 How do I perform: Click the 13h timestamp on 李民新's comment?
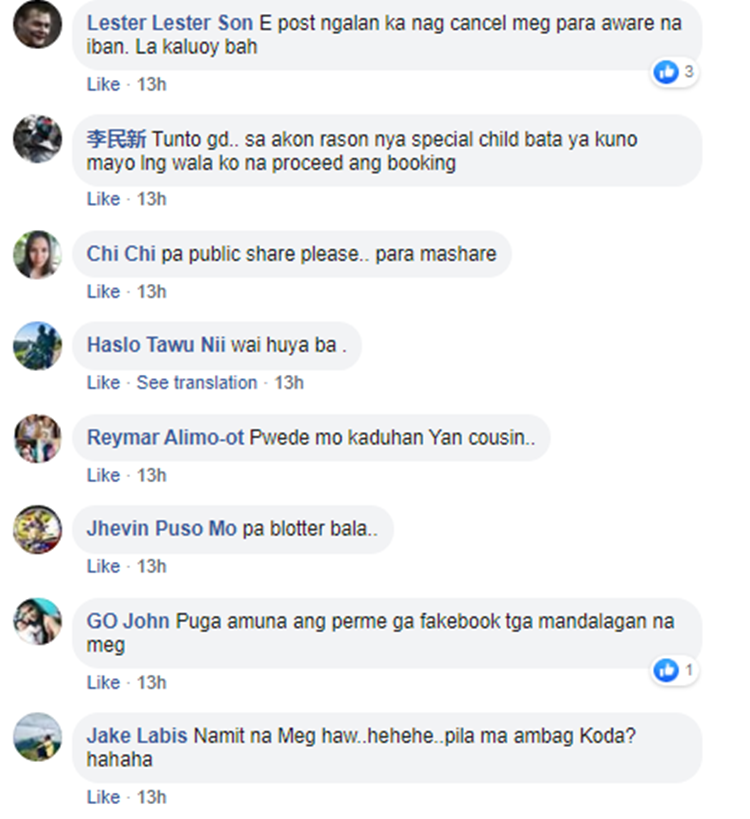tap(151, 199)
